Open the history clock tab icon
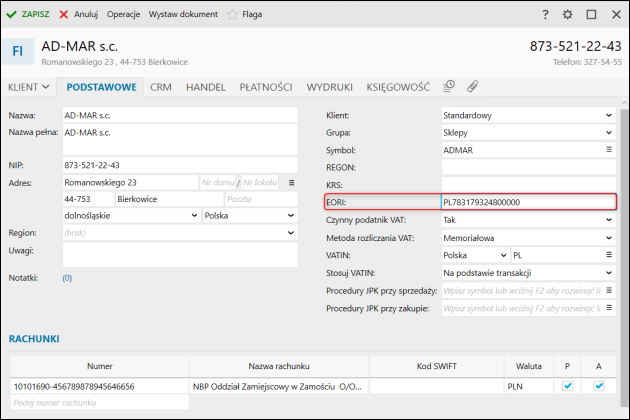 (x=449, y=86)
